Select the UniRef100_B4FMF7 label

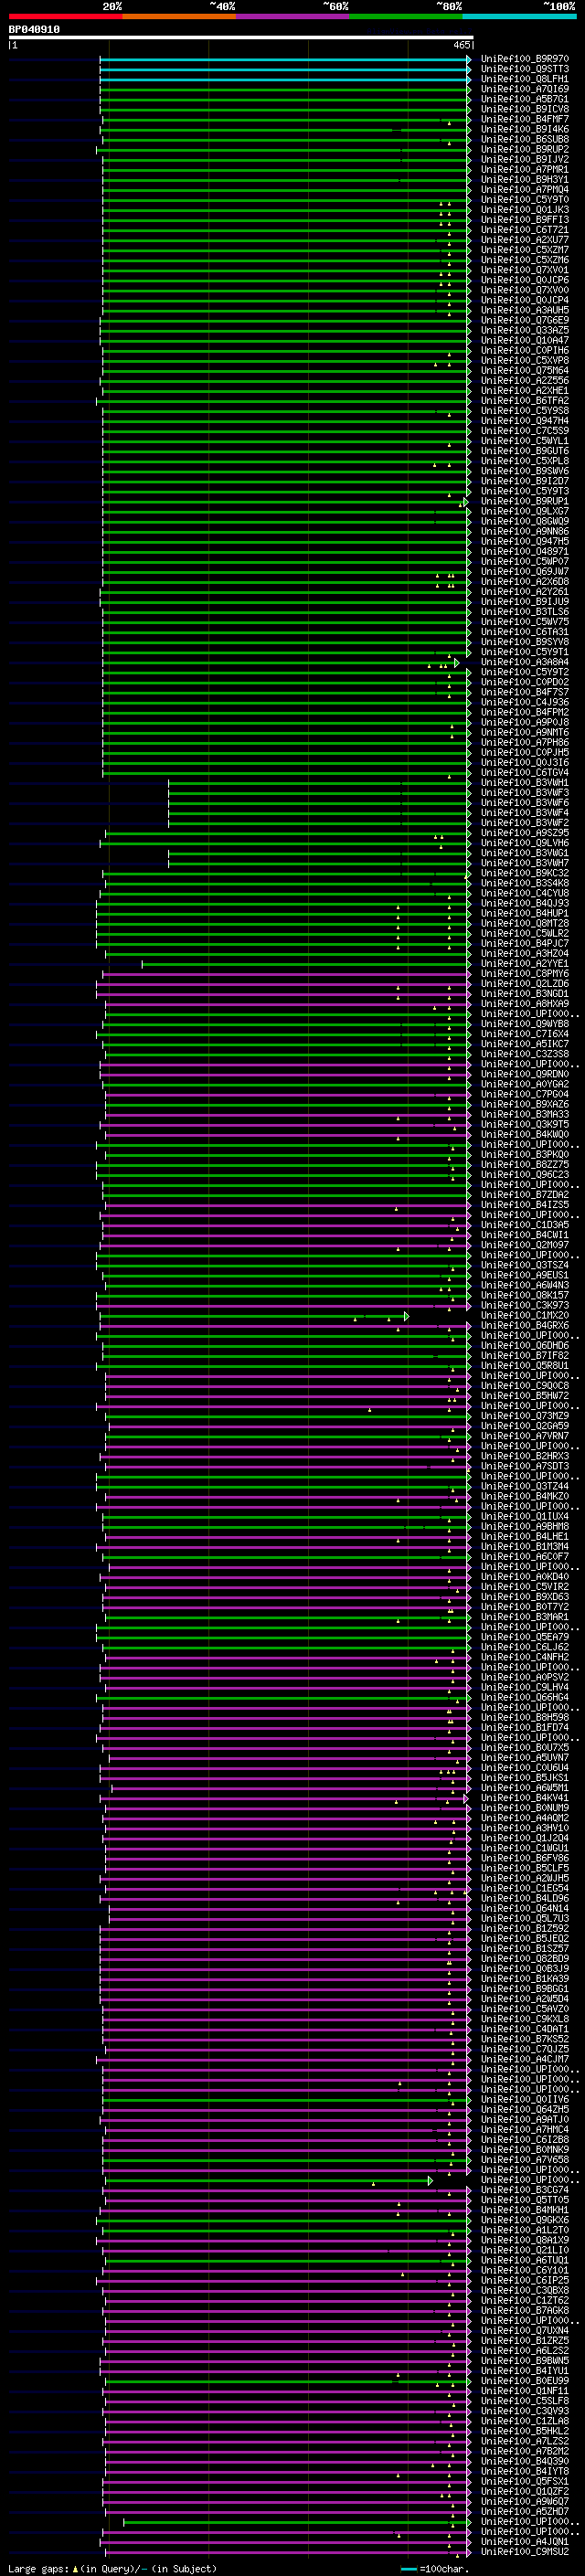[525, 119]
